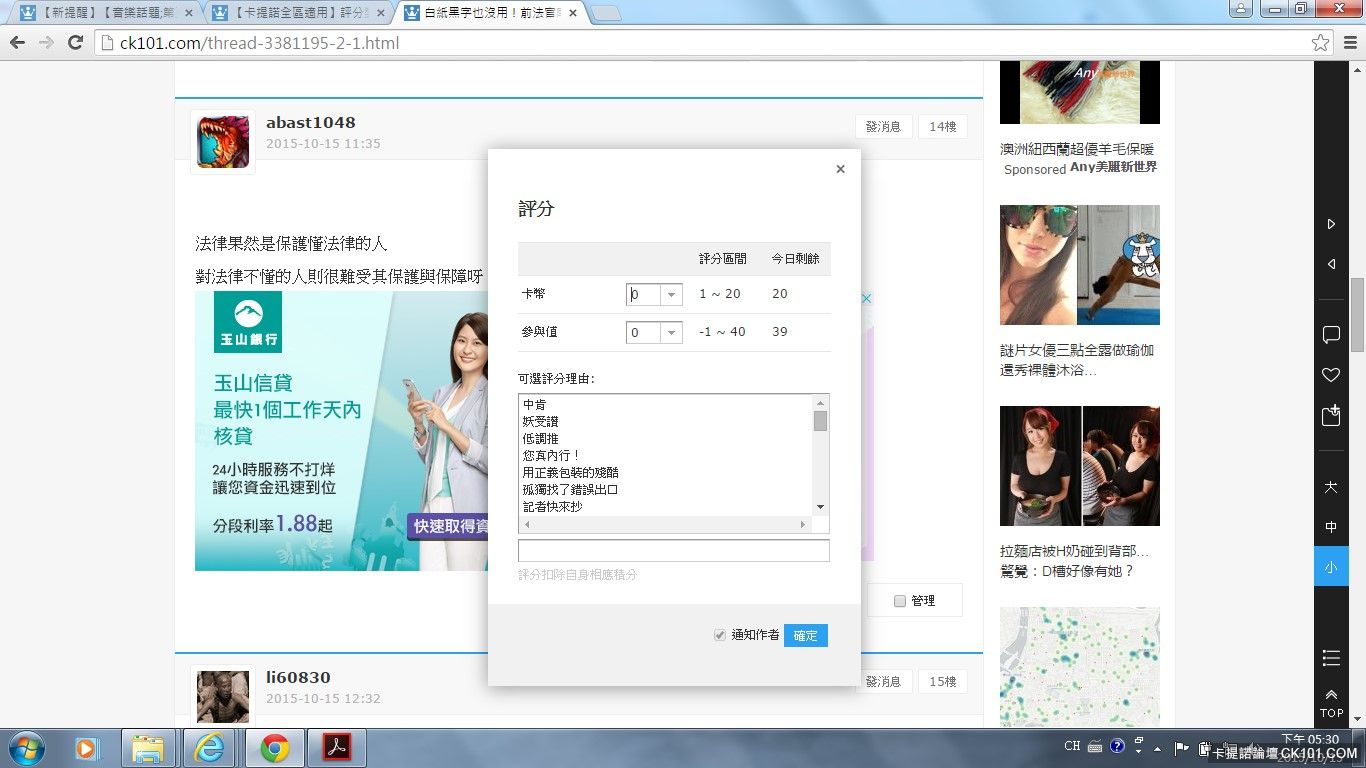Screen dimensions: 1366x768
Task: Open Internet Explorer taskbar icon
Action: coord(210,748)
